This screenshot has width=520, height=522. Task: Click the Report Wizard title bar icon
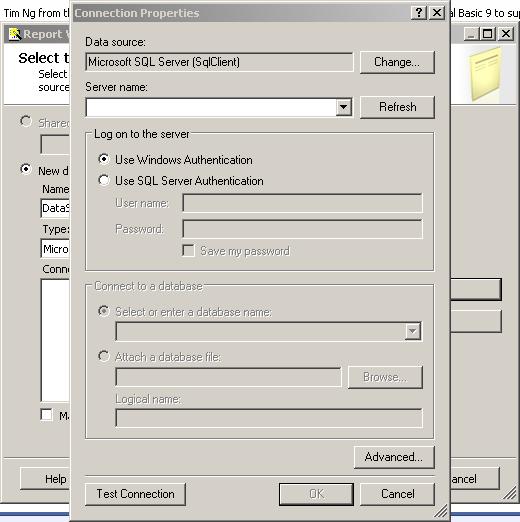coord(15,34)
